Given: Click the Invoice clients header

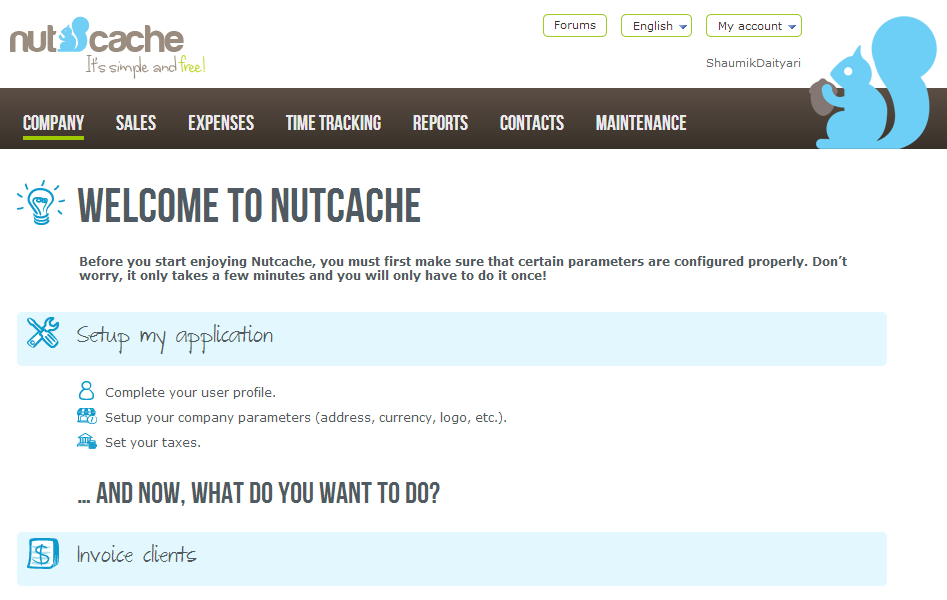Looking at the screenshot, I should click(452, 559).
